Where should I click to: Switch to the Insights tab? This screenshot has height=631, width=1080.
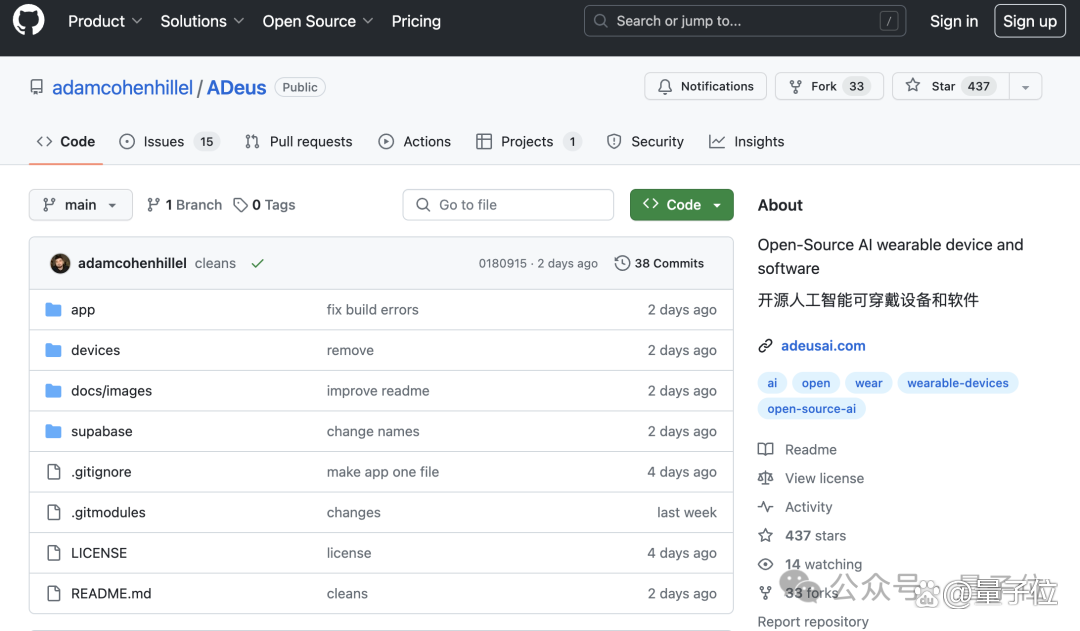click(x=747, y=141)
